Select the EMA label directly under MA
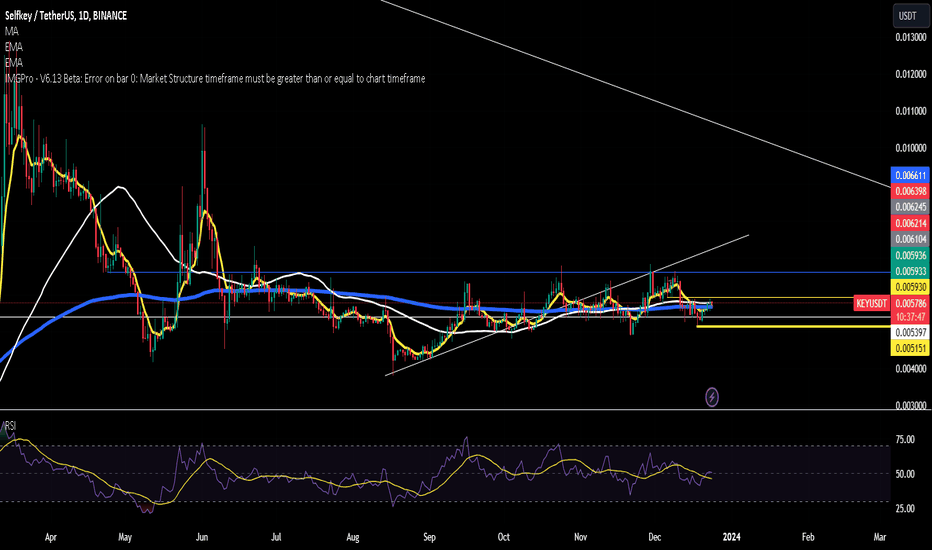This screenshot has width=932, height=550. pos(14,46)
